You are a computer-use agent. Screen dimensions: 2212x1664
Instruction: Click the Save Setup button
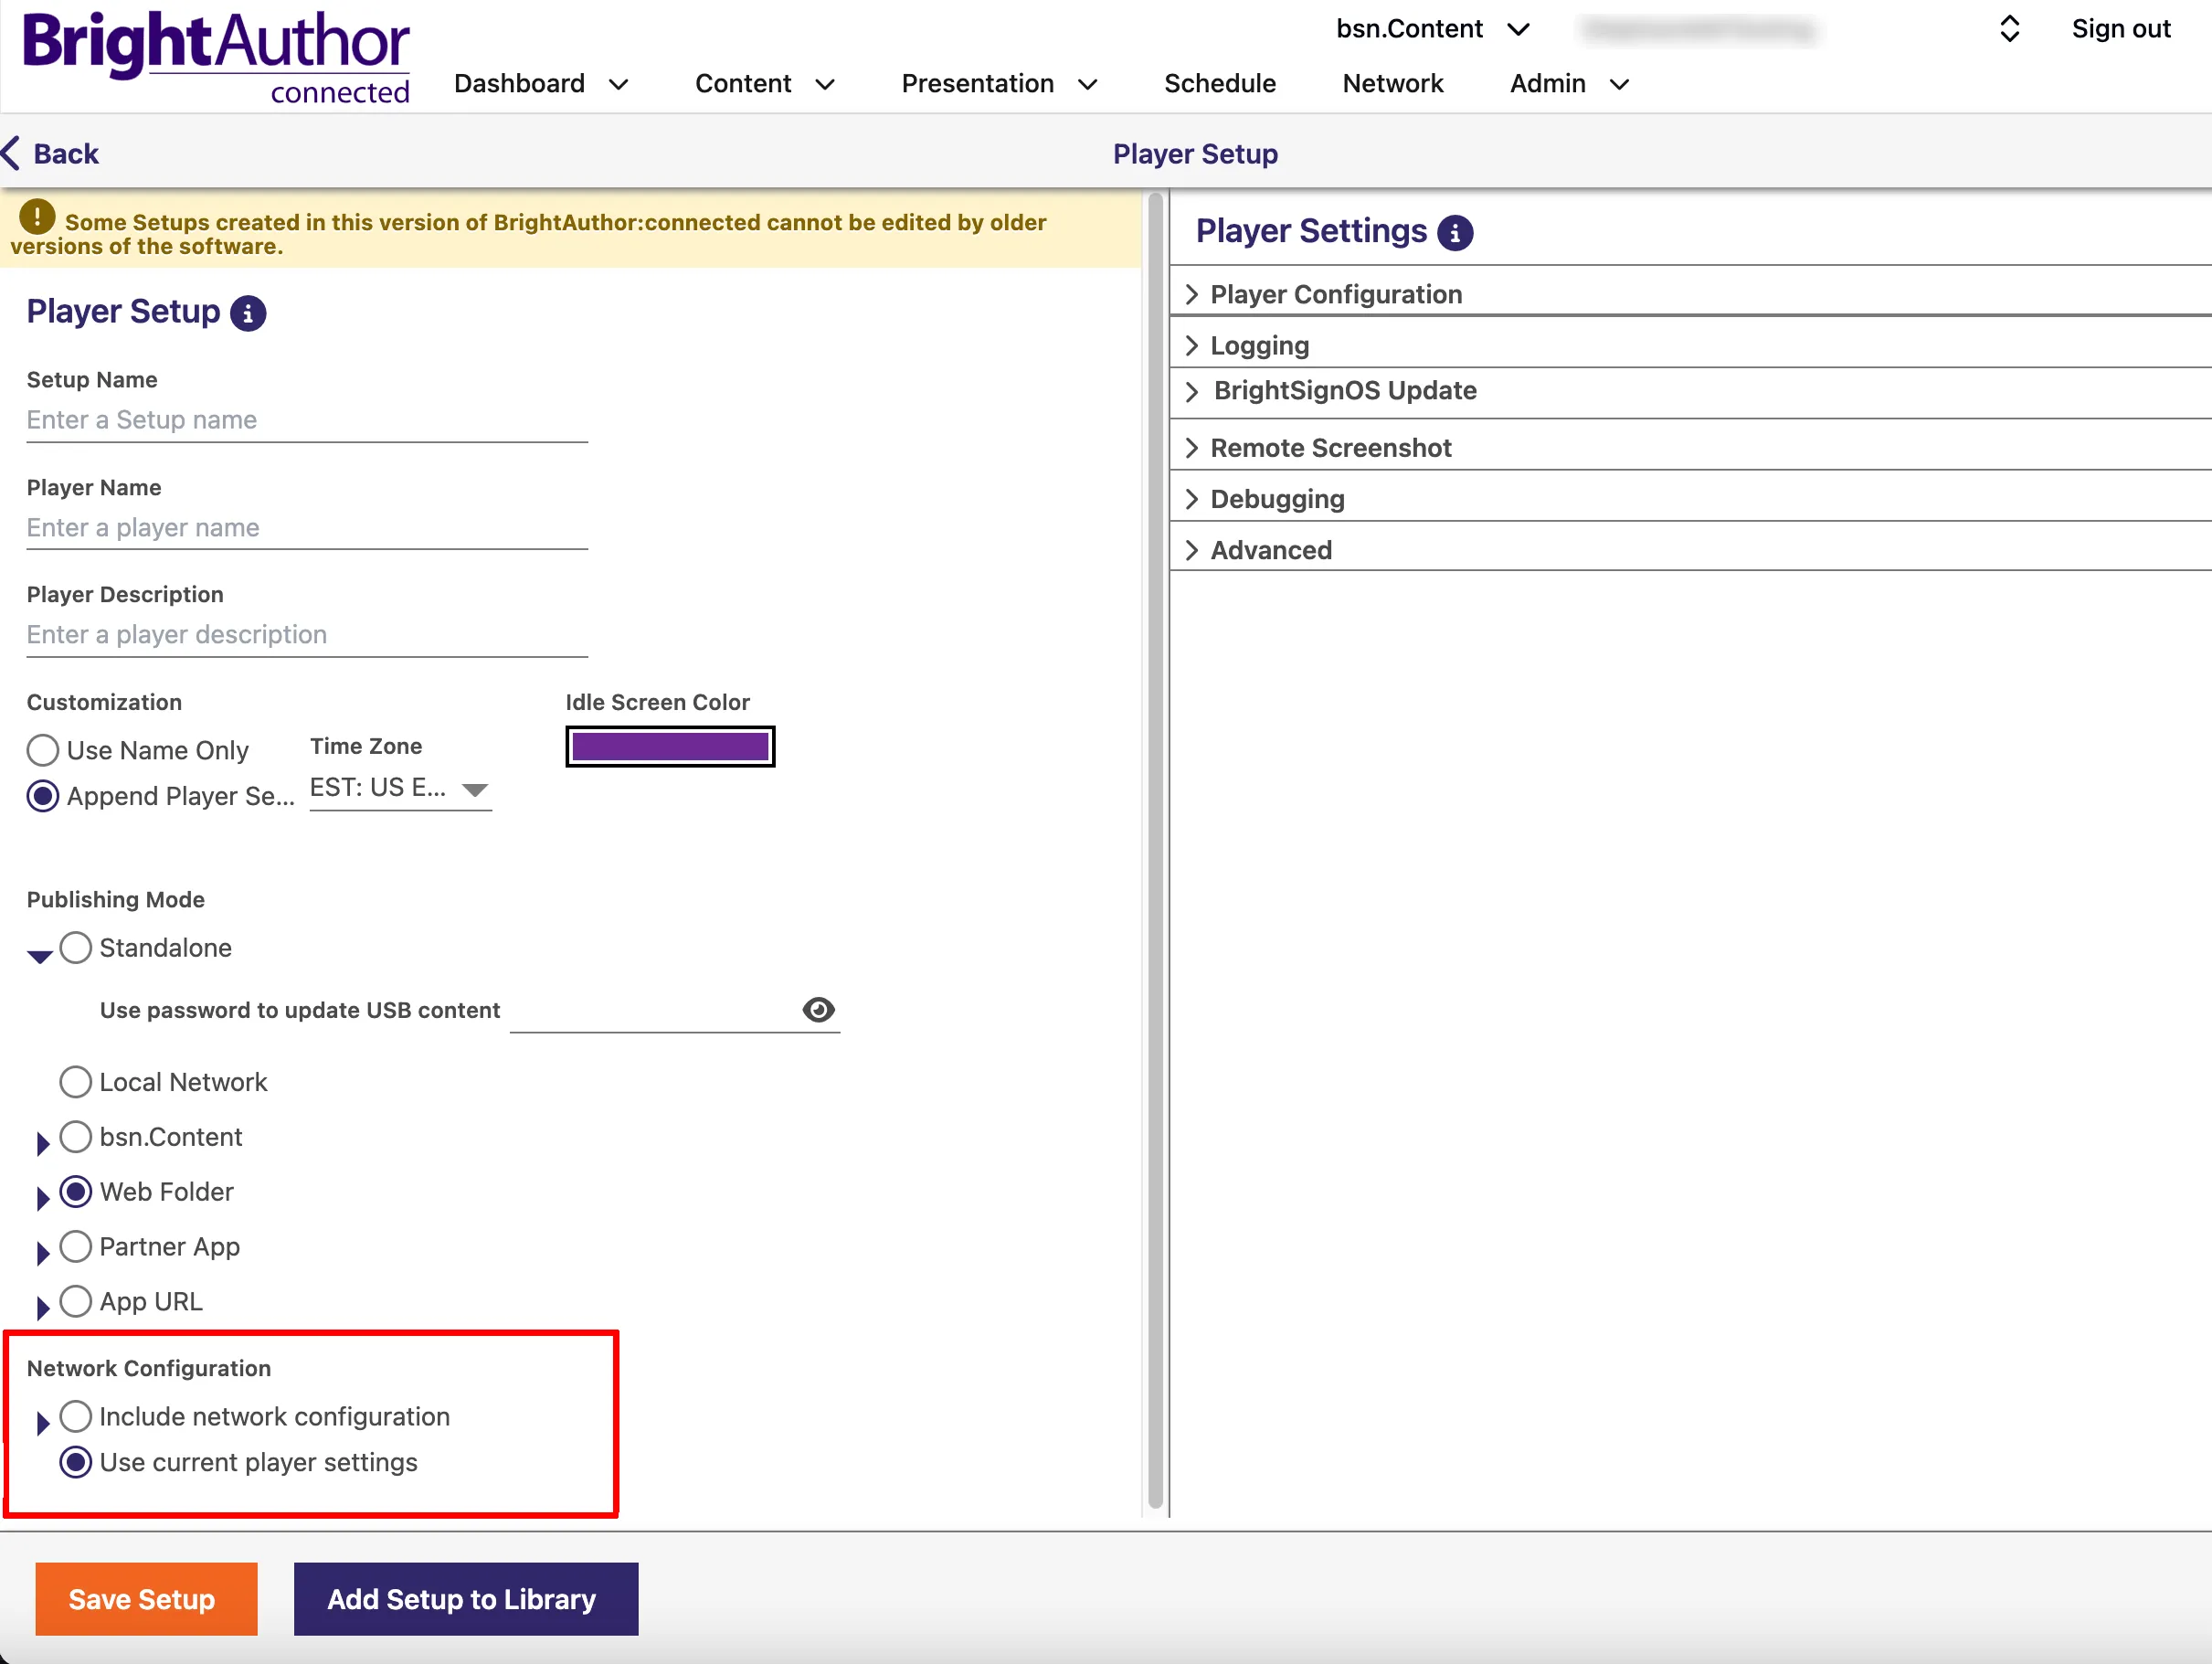[146, 1599]
